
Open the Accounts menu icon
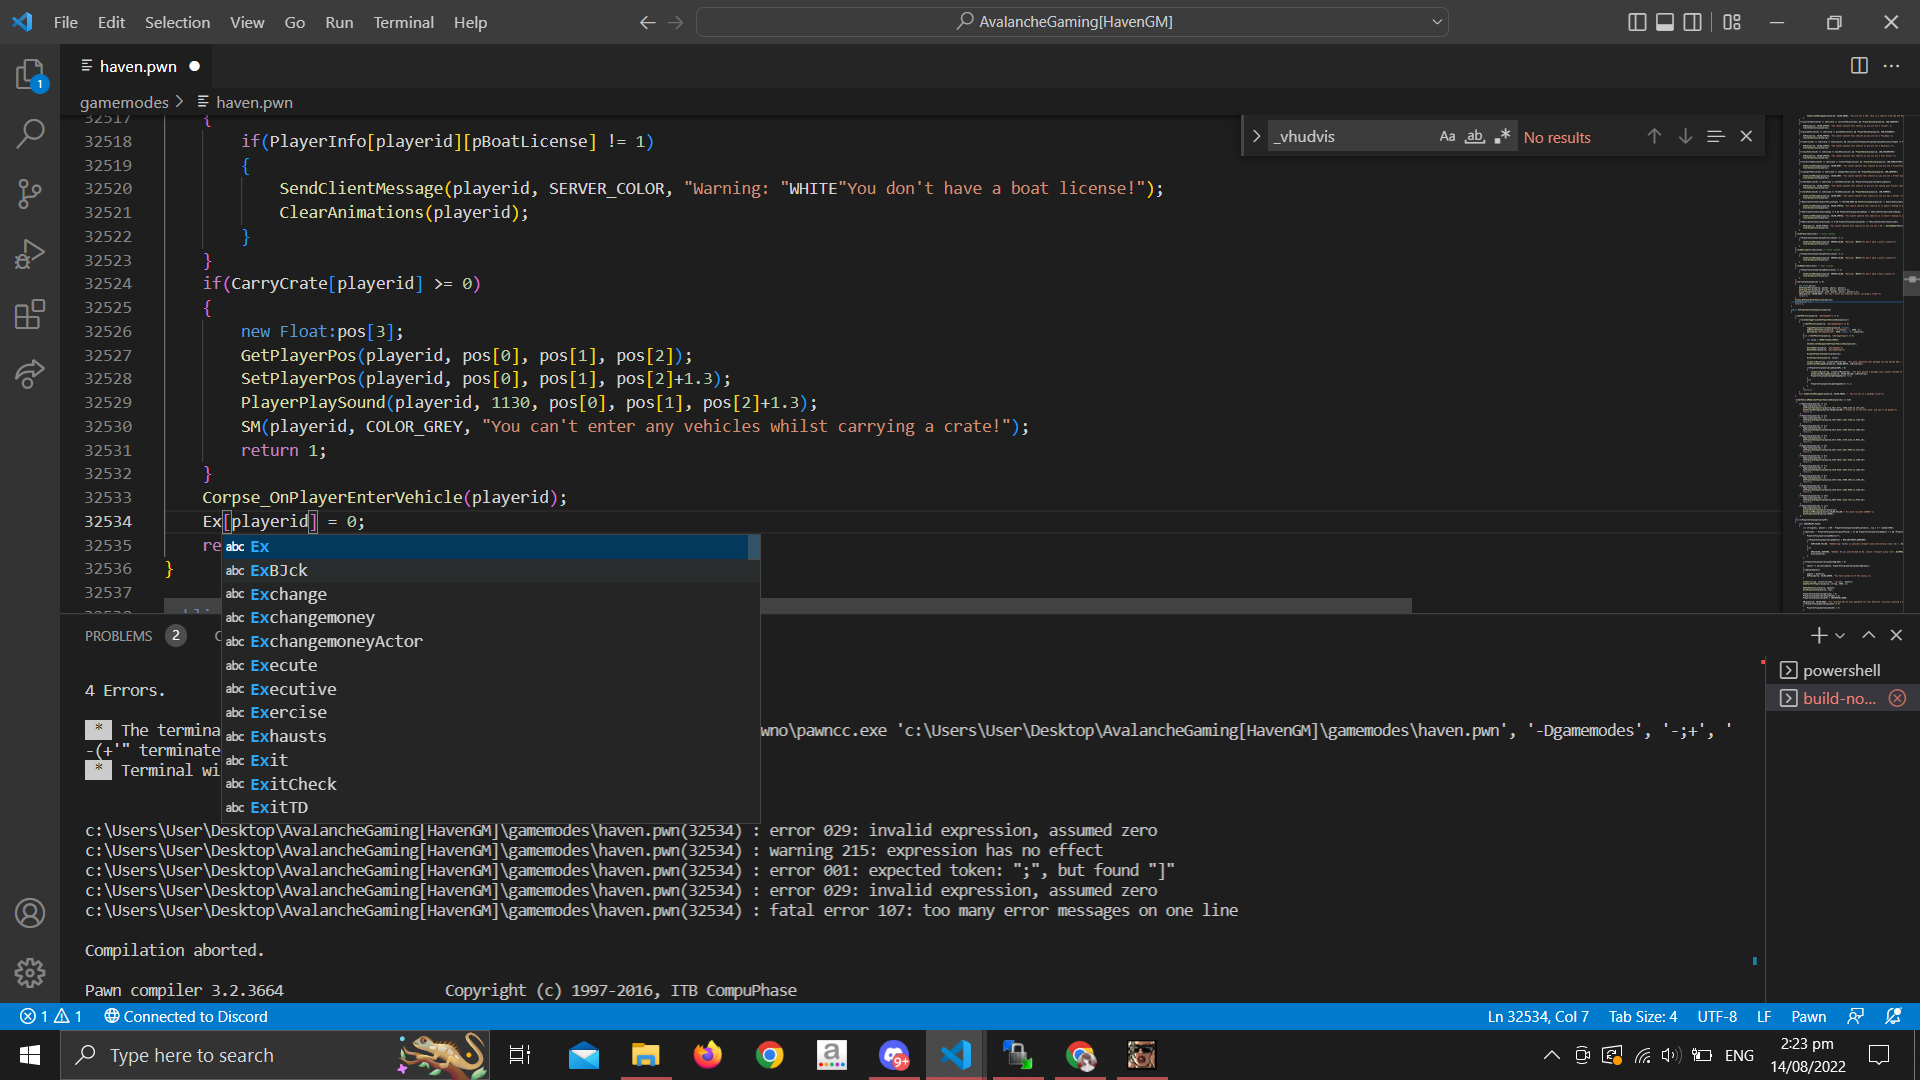pos(30,913)
